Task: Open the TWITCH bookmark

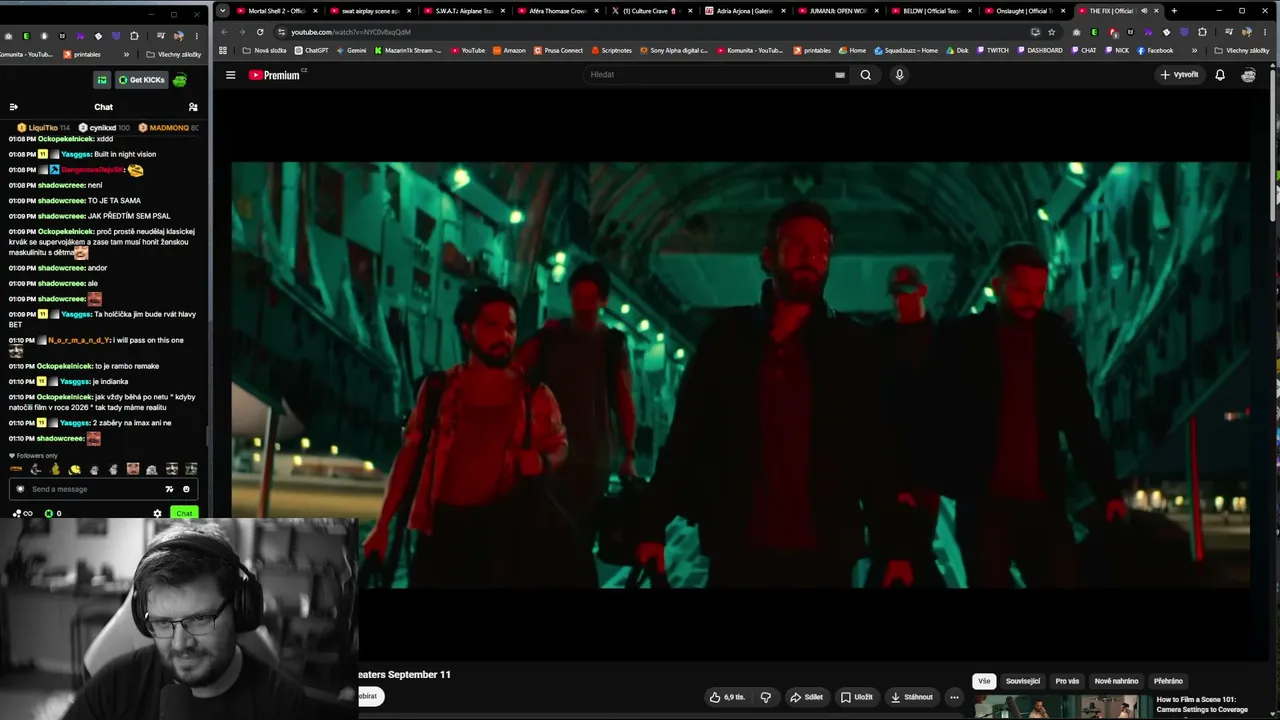Action: click(992, 51)
